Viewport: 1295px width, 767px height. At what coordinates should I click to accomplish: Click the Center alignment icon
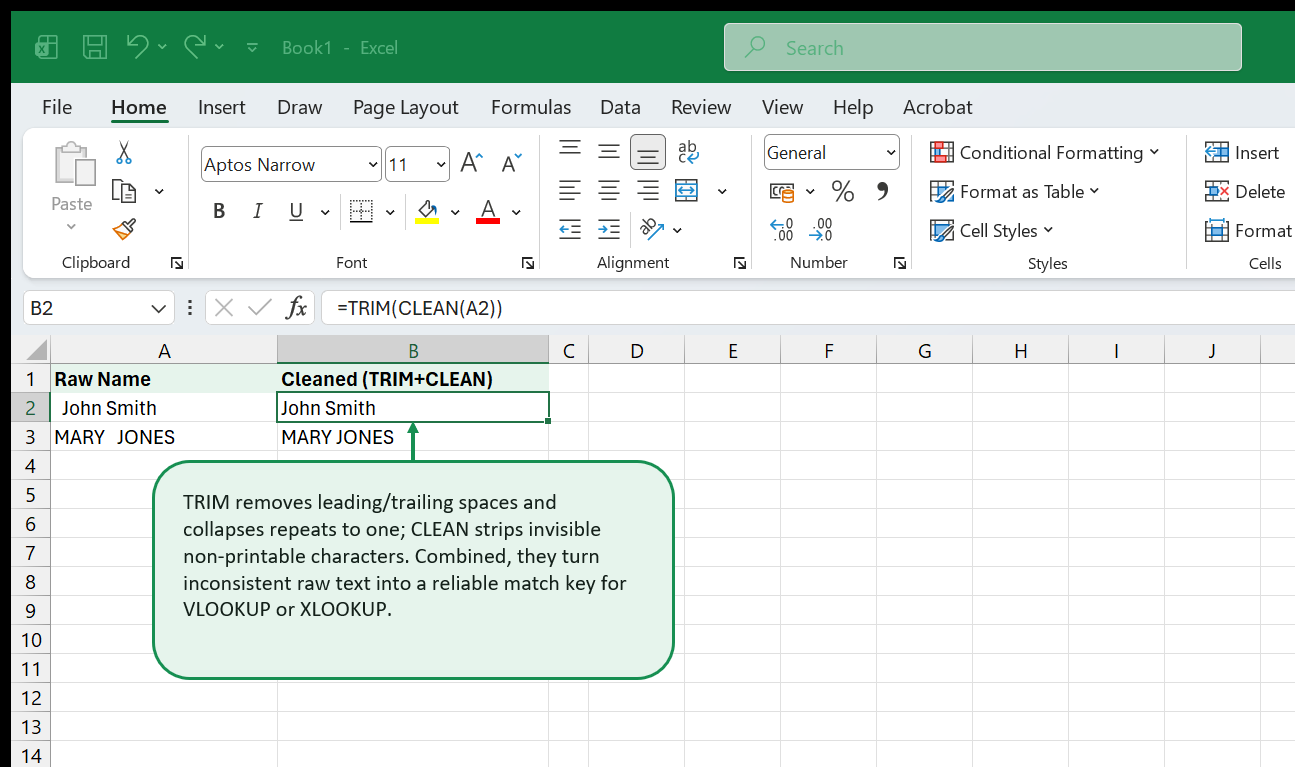(609, 190)
